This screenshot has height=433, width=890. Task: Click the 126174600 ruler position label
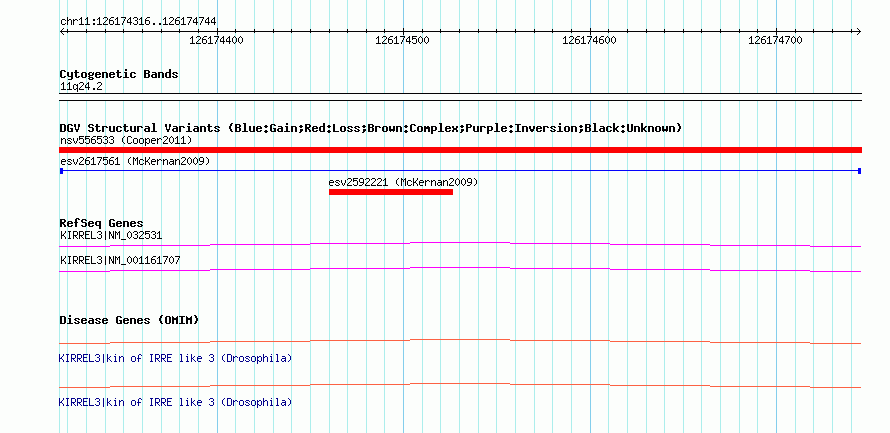tap(589, 40)
